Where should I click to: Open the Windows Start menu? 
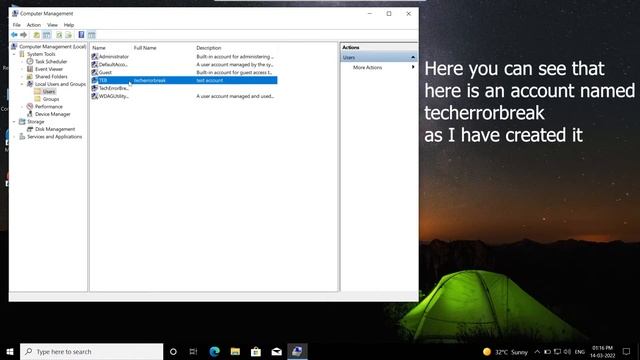10,351
